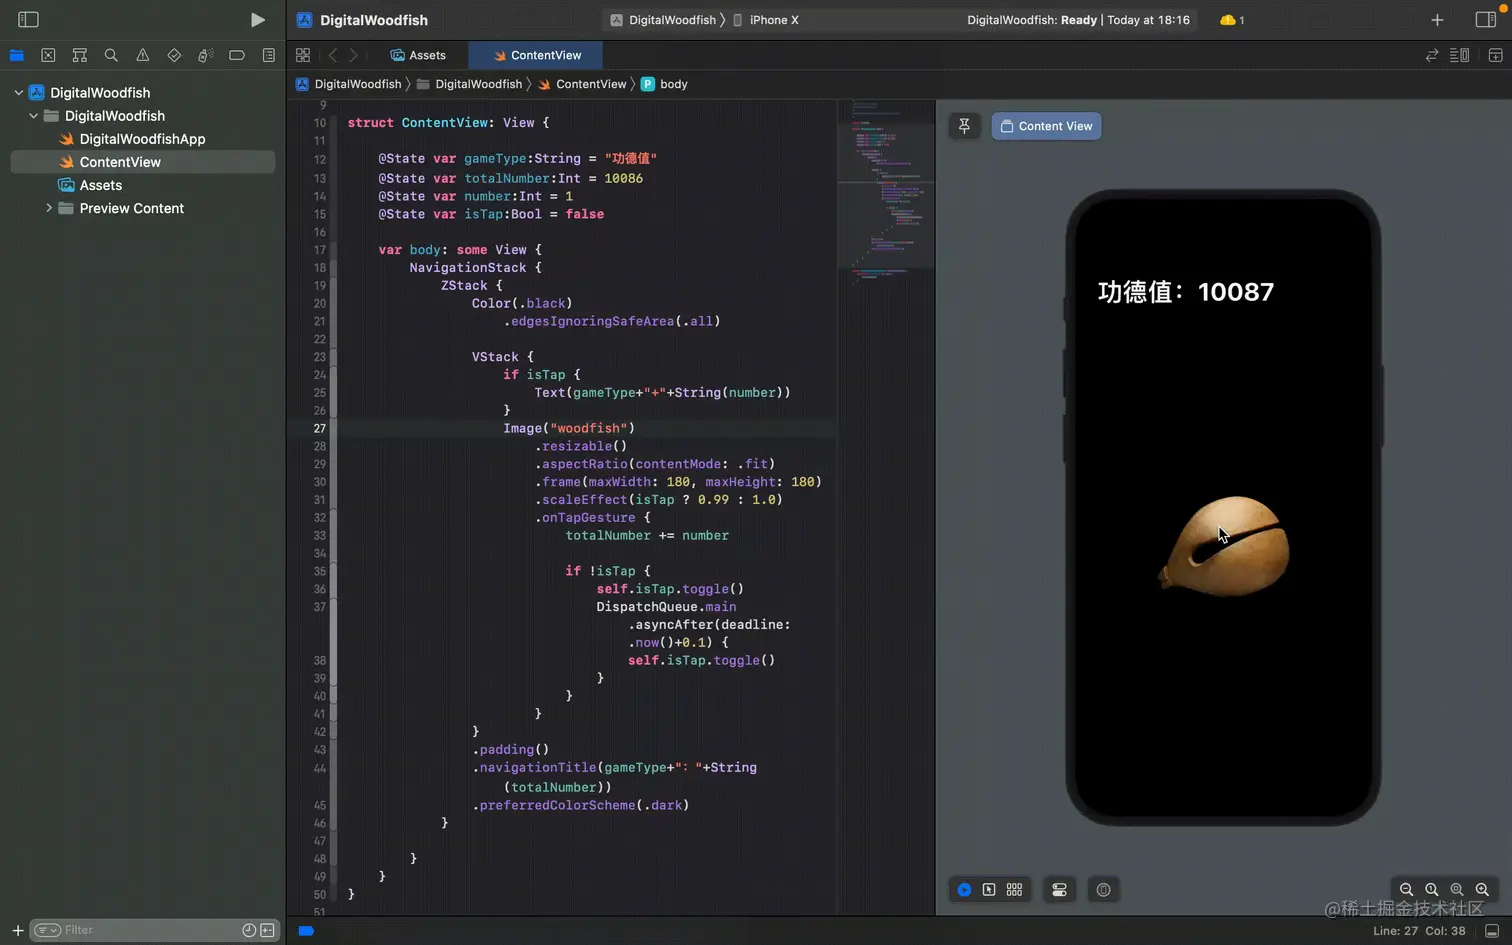
Task: Select the ContentView editor tab
Action: 537,55
